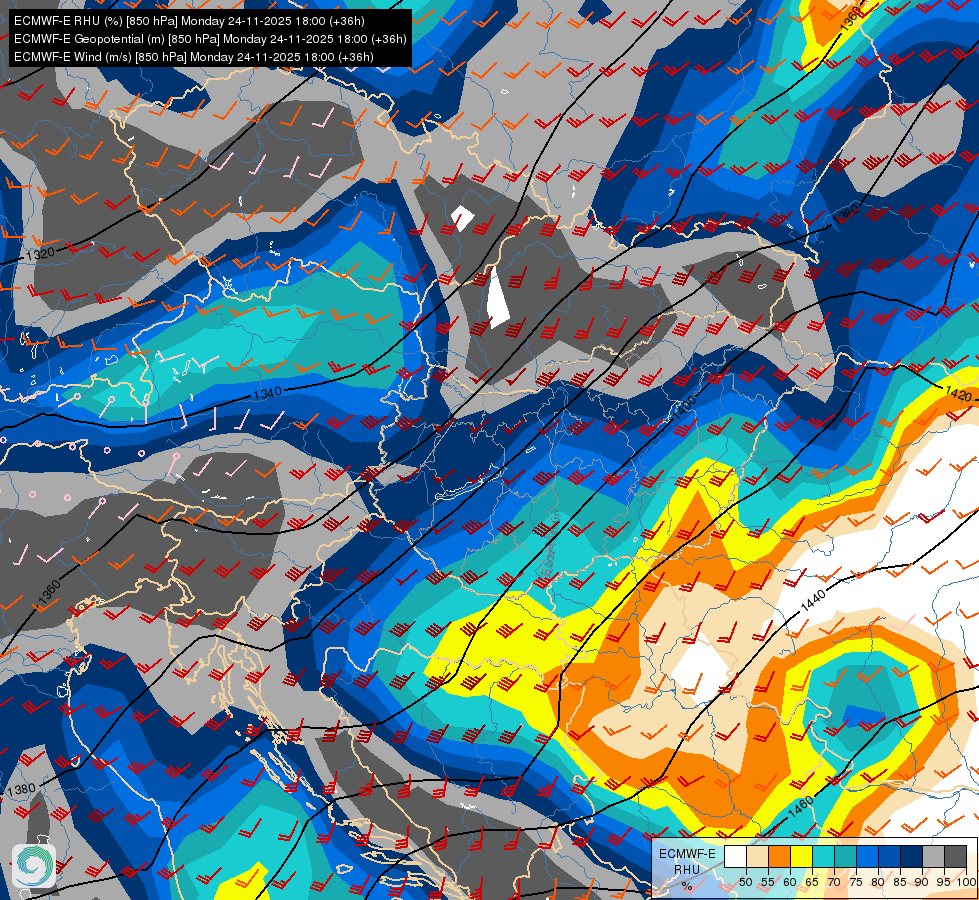The image size is (979, 900).
Task: Click the 1460 geopotential contour label
Action: point(801,807)
